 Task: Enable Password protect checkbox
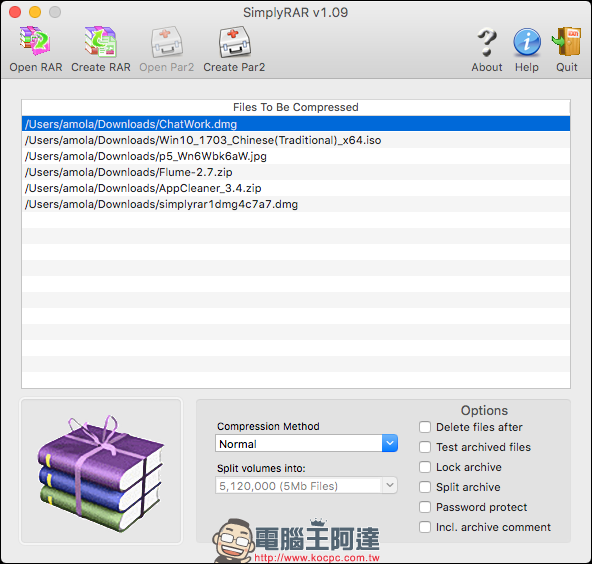point(425,507)
